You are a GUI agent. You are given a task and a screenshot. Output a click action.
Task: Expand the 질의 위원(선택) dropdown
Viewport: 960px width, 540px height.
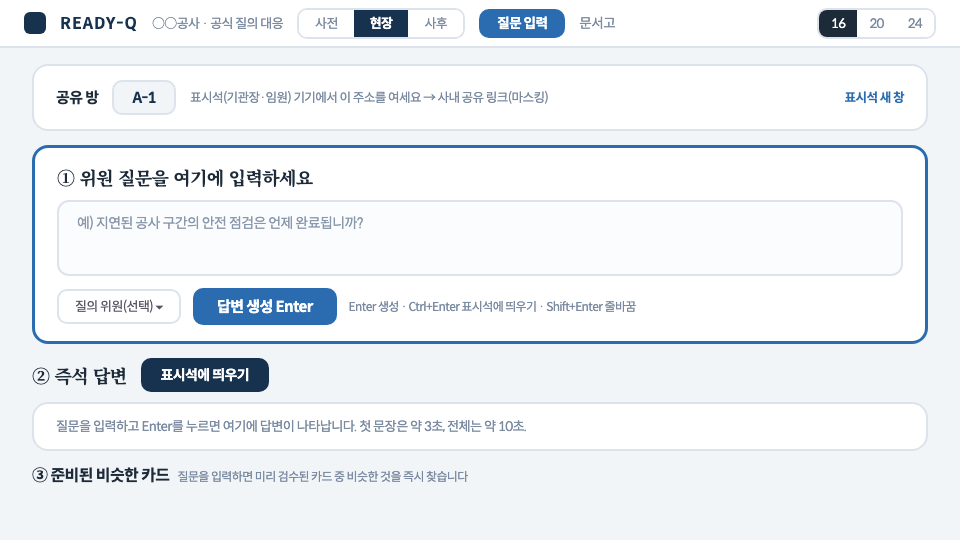(119, 306)
